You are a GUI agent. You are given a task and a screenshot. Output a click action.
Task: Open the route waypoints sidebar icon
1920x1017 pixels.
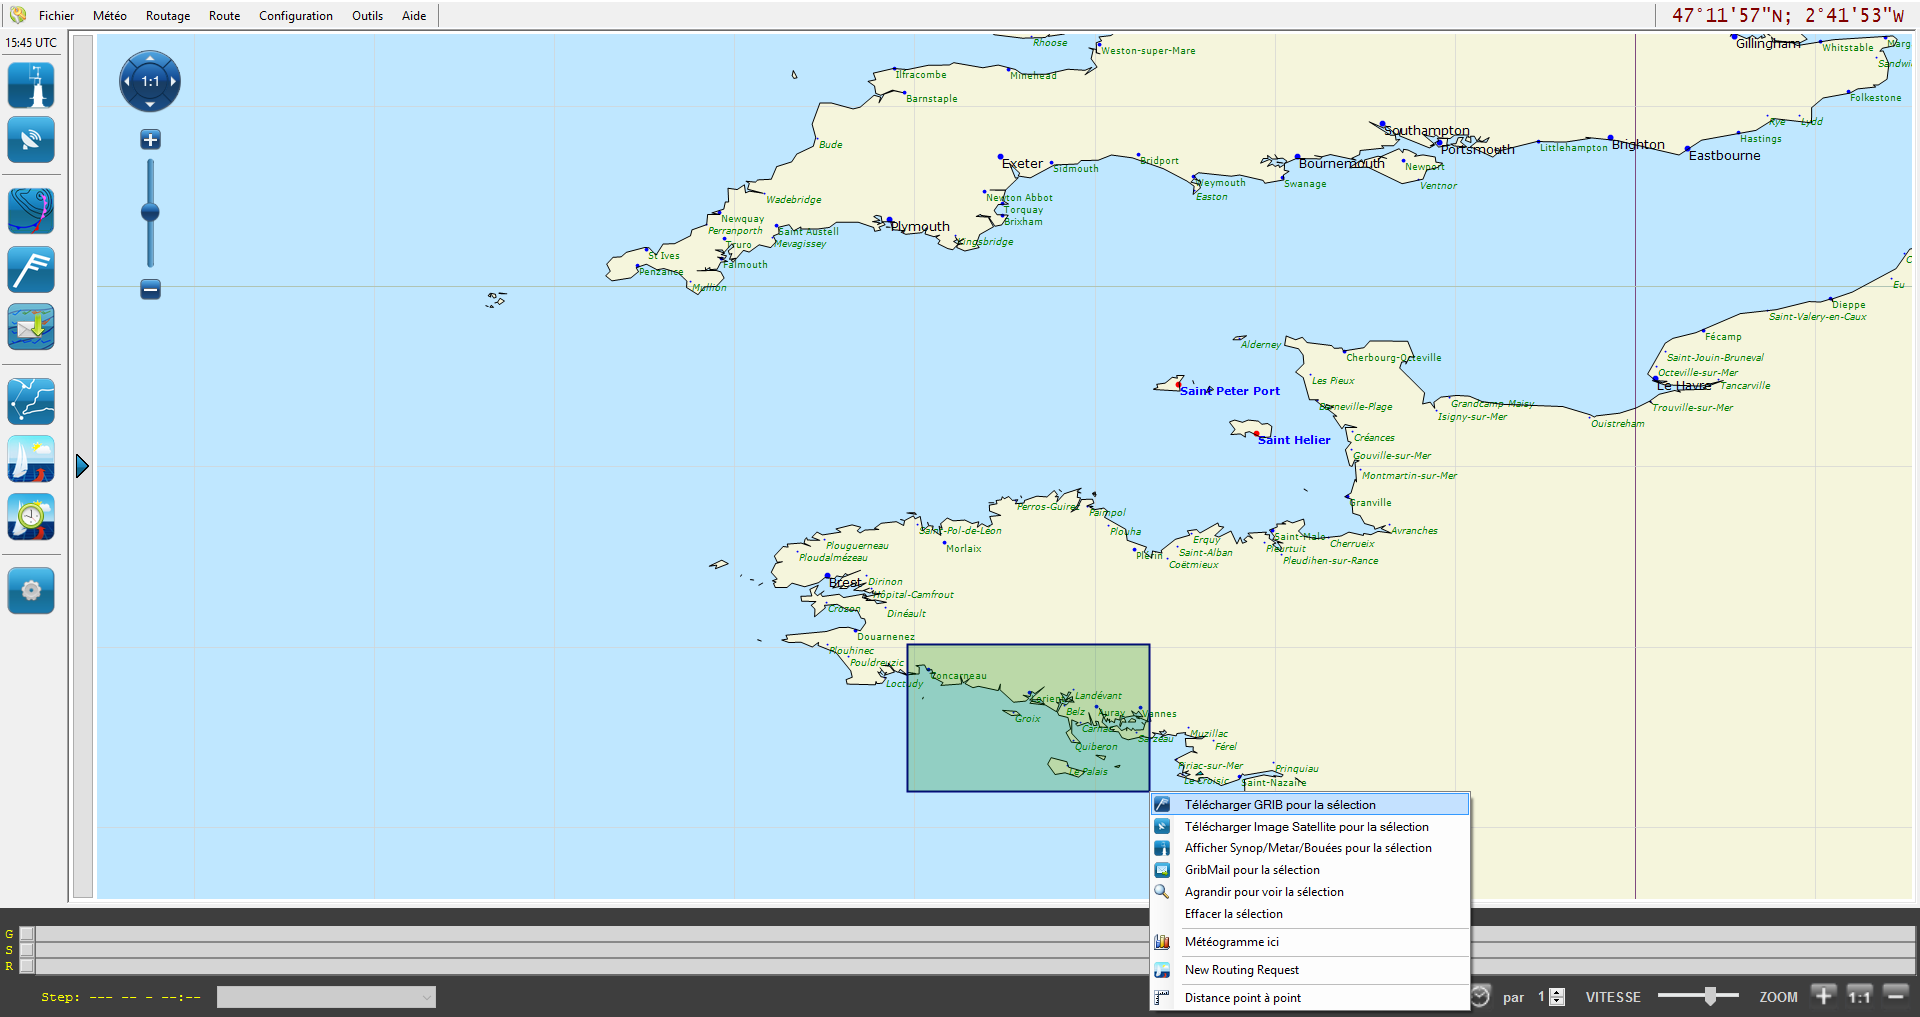coord(31,401)
